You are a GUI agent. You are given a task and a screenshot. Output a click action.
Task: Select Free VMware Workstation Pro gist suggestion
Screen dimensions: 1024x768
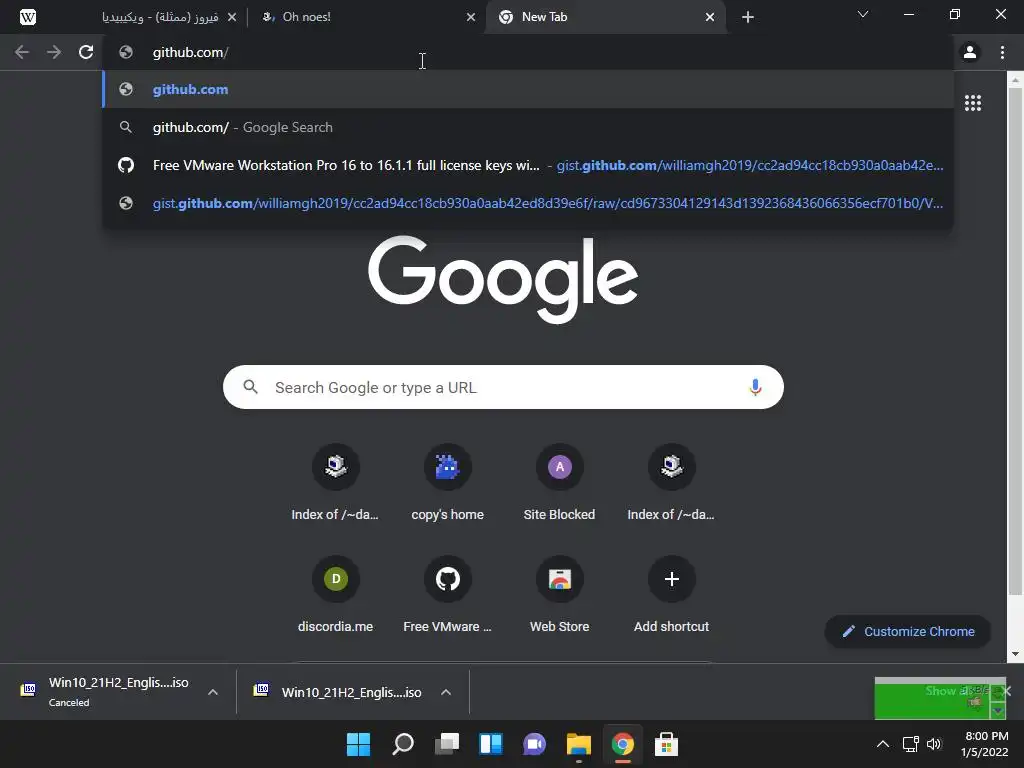pyautogui.click(x=528, y=165)
